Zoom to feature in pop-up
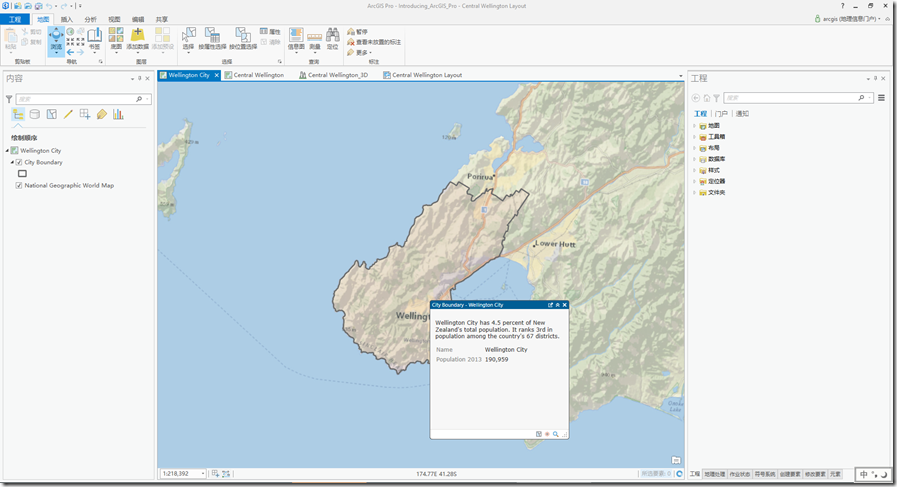The width and height of the screenshot is (897, 487). 555,434
